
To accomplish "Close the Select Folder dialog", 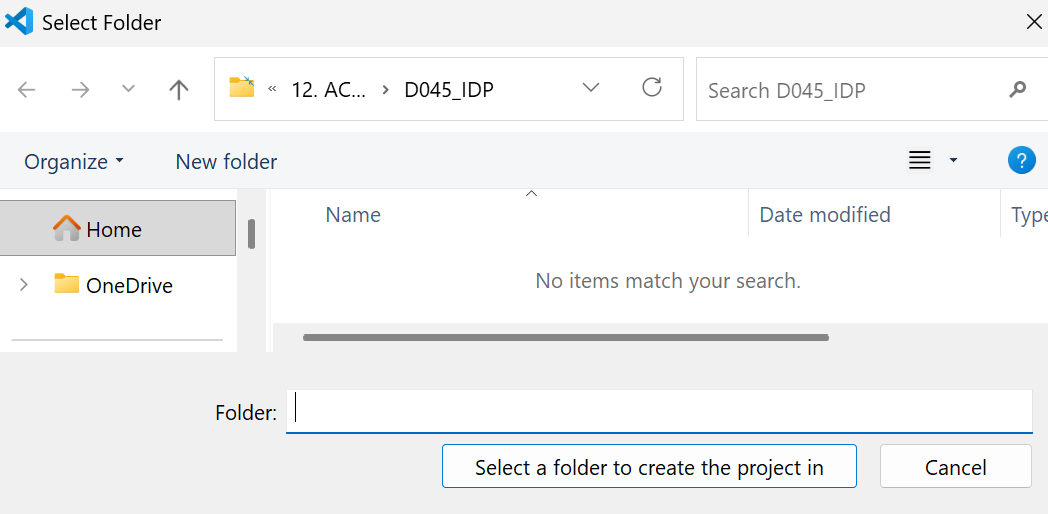I will point(1033,22).
